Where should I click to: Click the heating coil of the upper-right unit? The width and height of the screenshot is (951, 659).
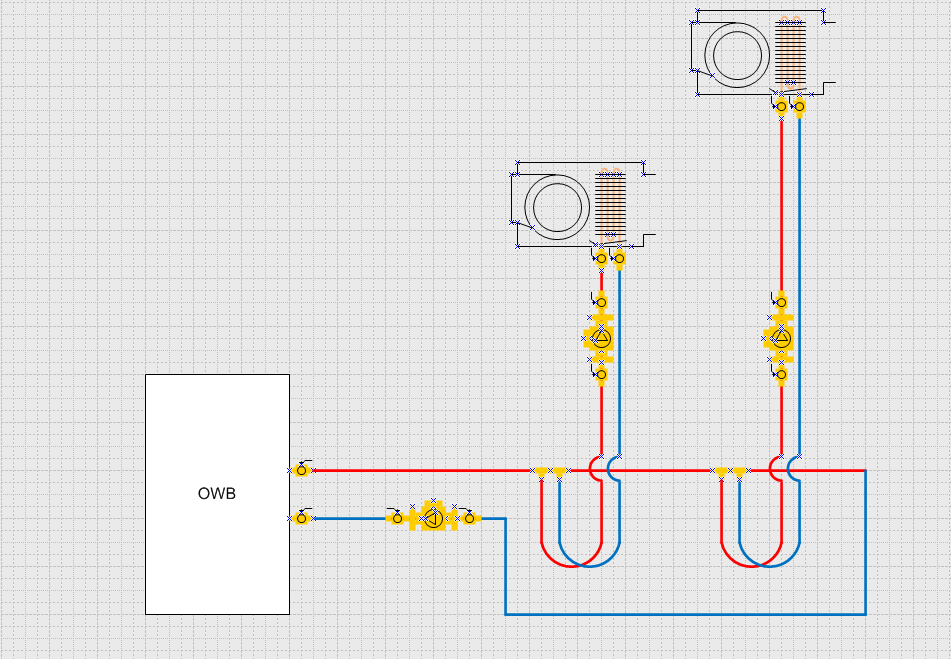[x=790, y=53]
